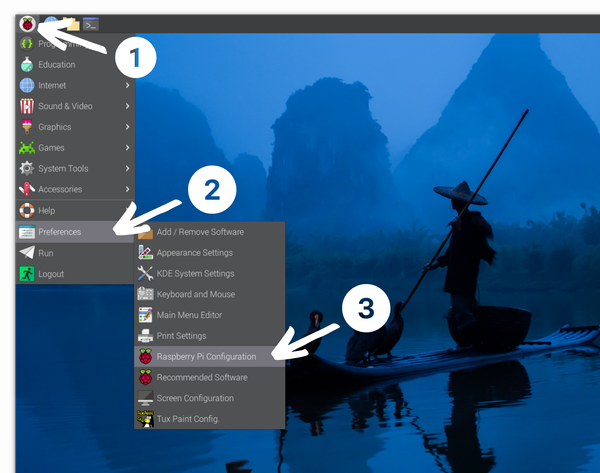Open the file manager folder icon
The height and width of the screenshot is (473, 600).
pos(71,23)
